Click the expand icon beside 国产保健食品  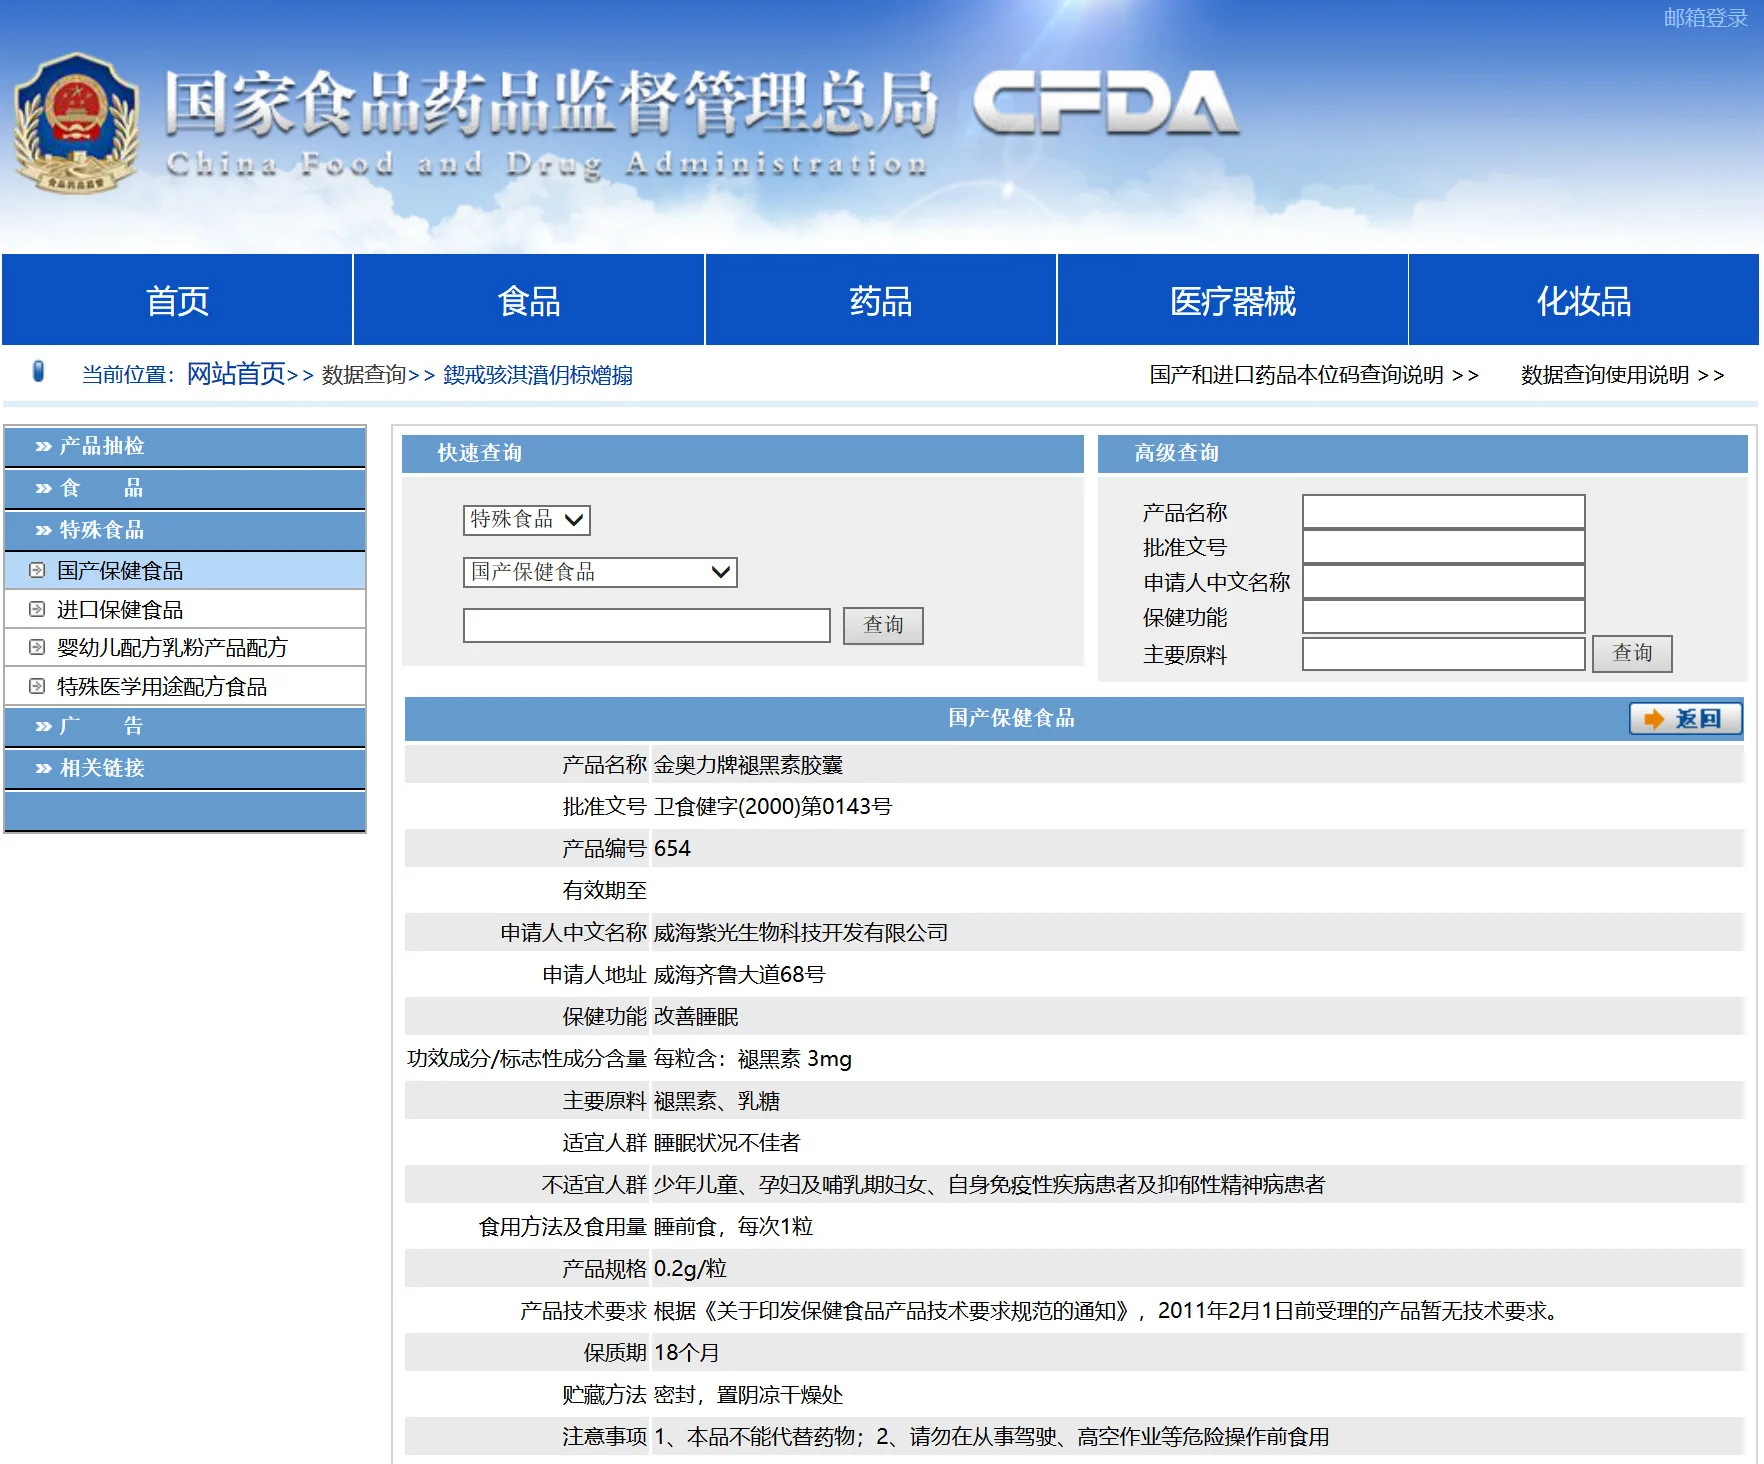(37, 570)
